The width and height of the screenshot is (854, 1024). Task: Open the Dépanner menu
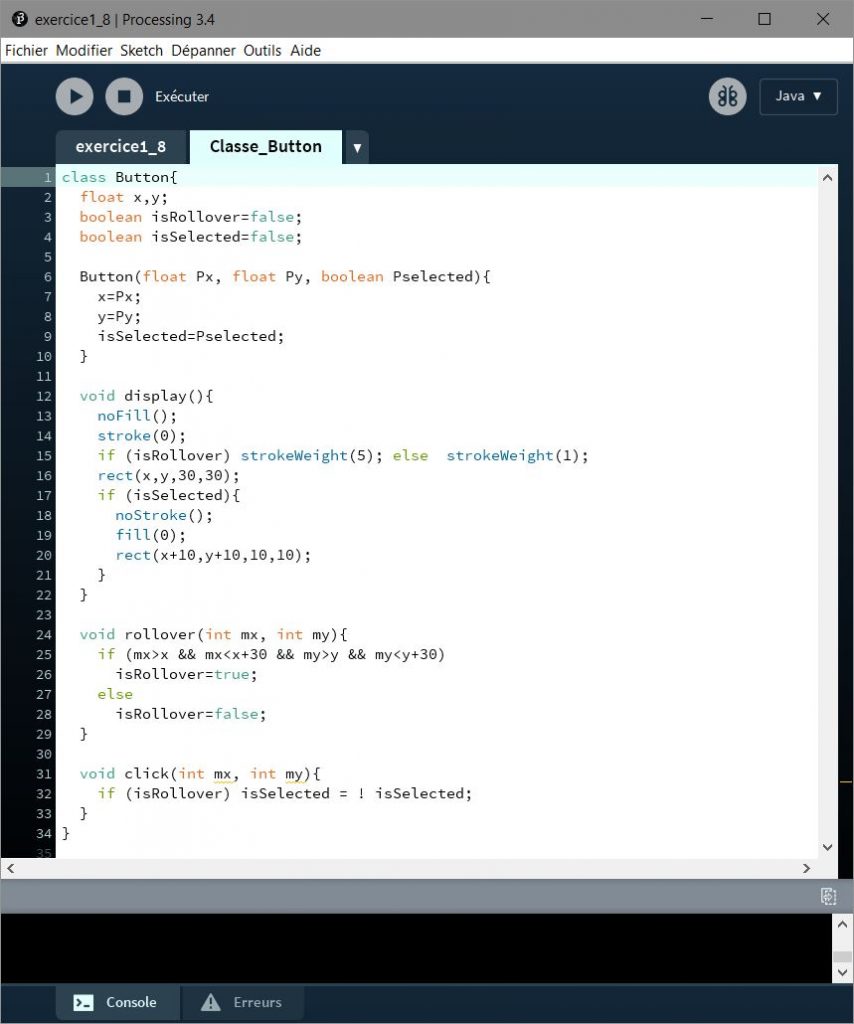203,51
